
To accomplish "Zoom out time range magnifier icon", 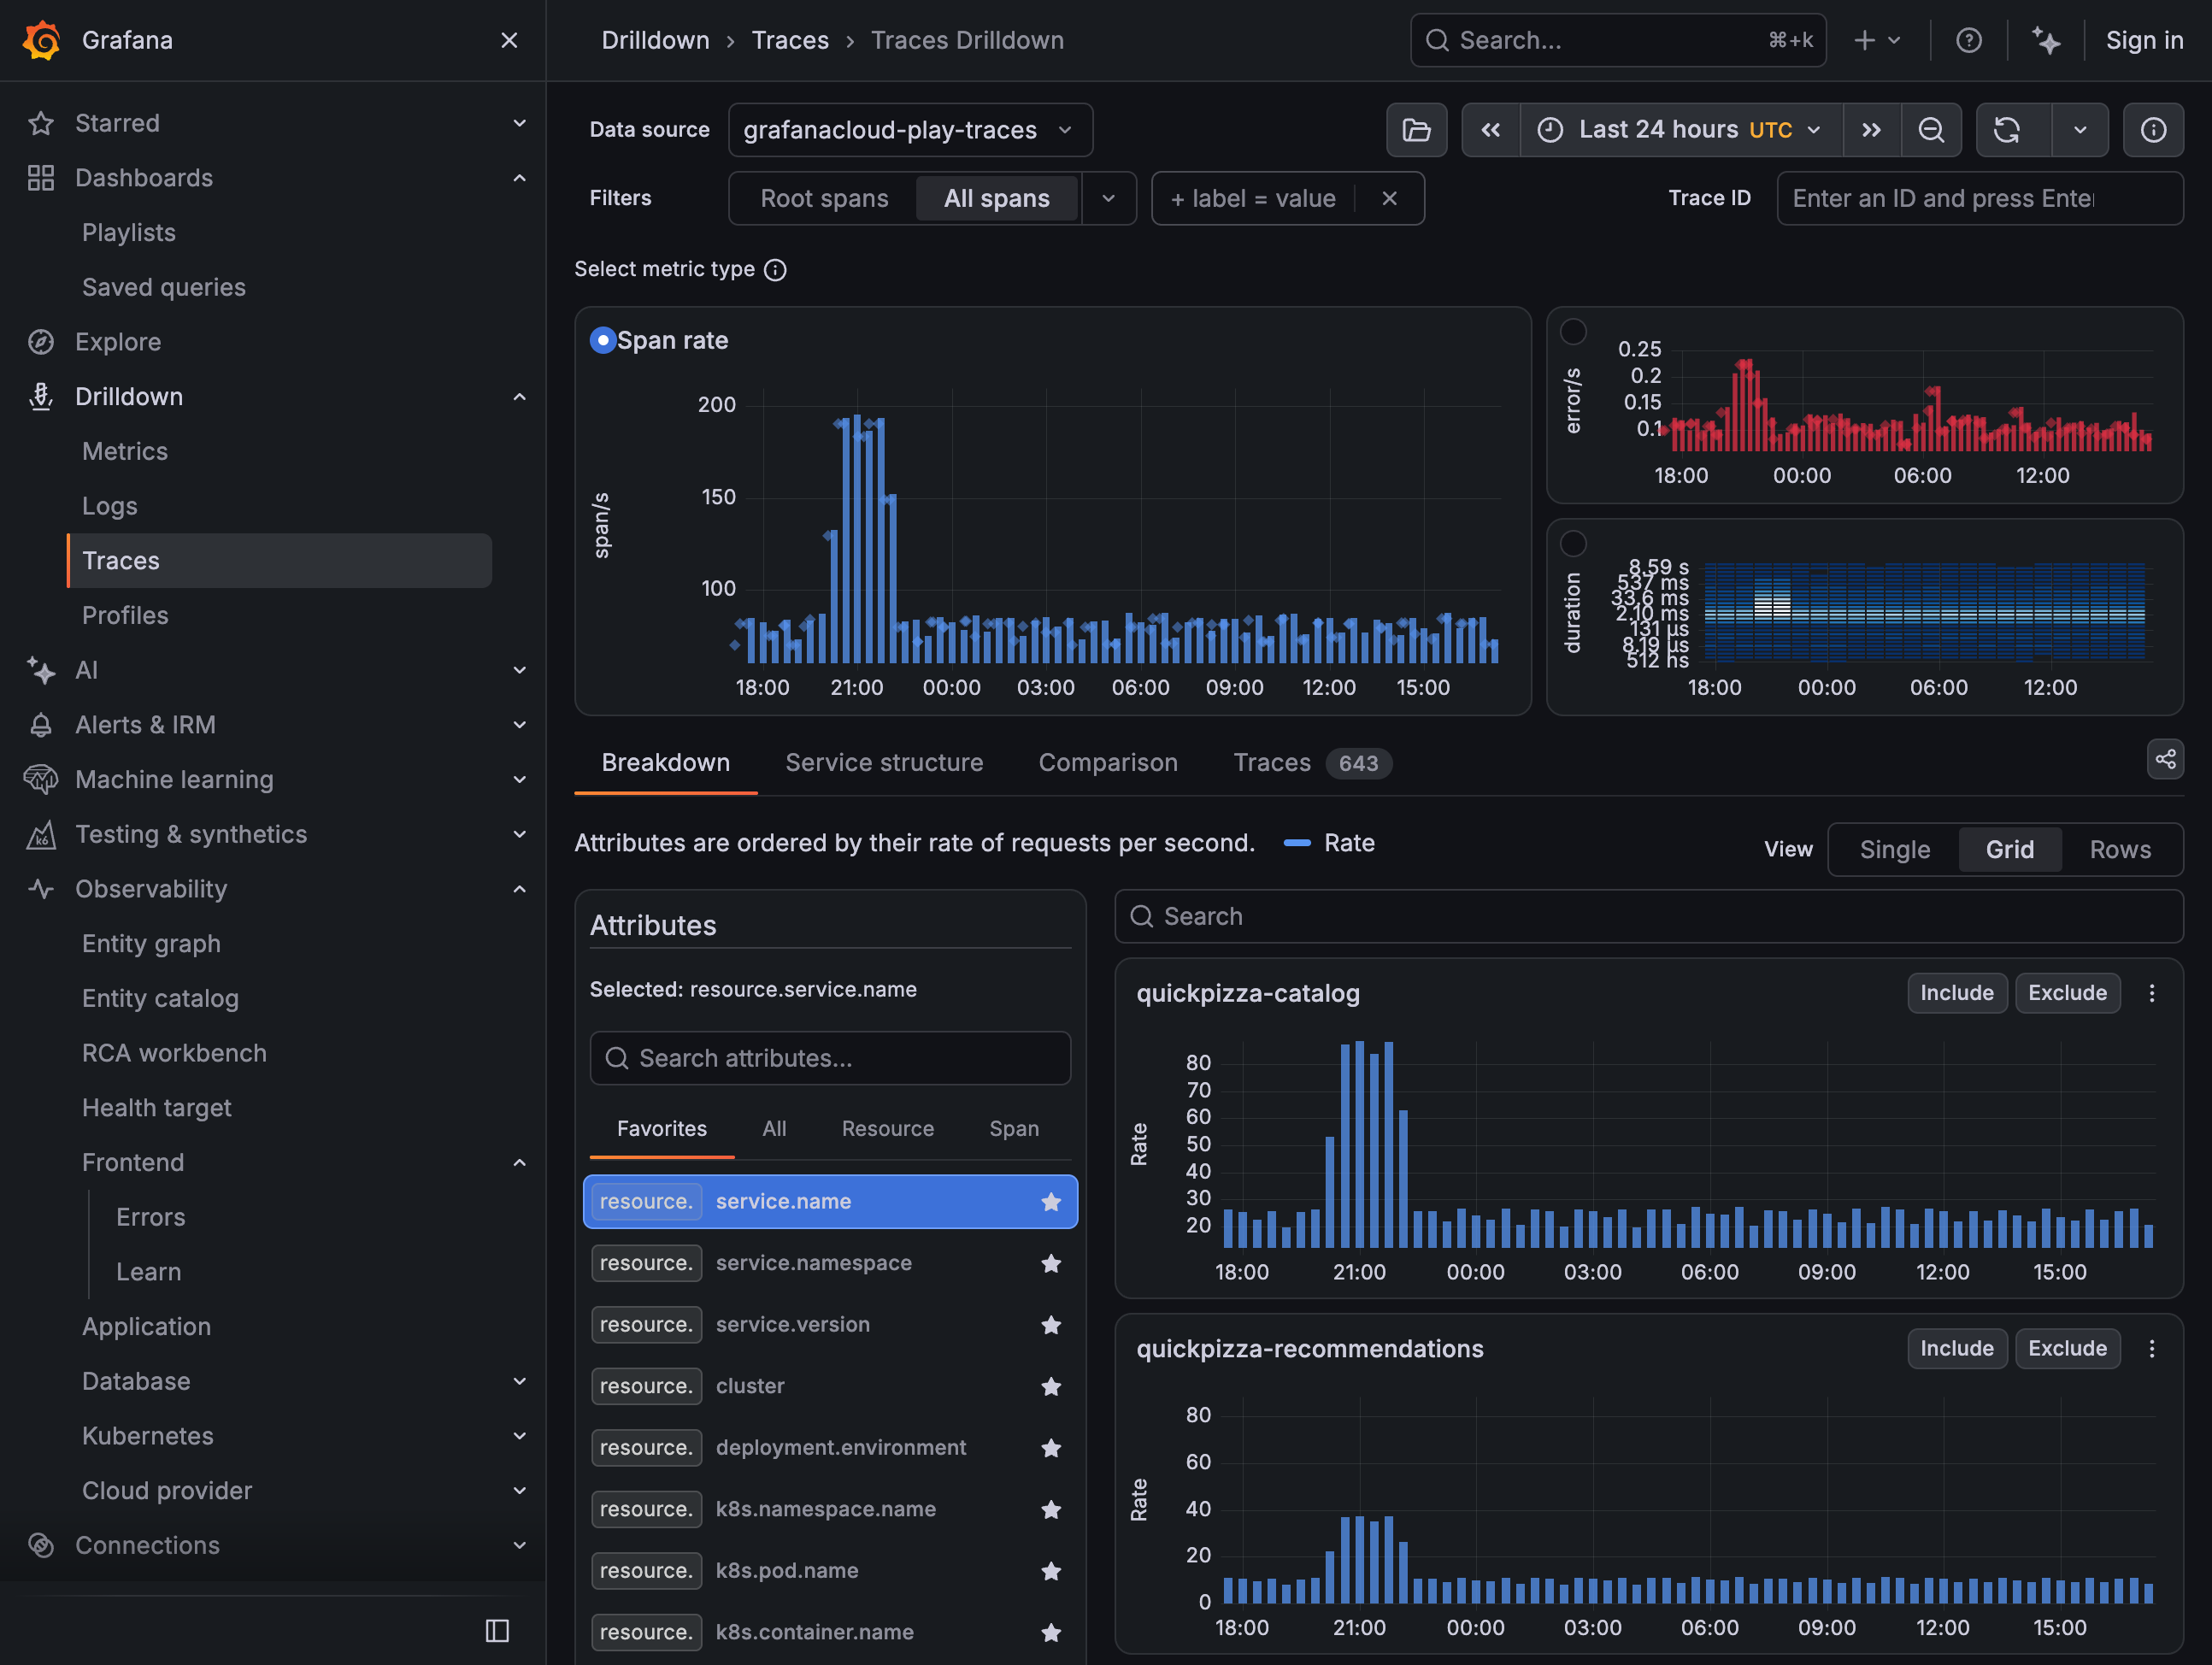I will 1931,130.
